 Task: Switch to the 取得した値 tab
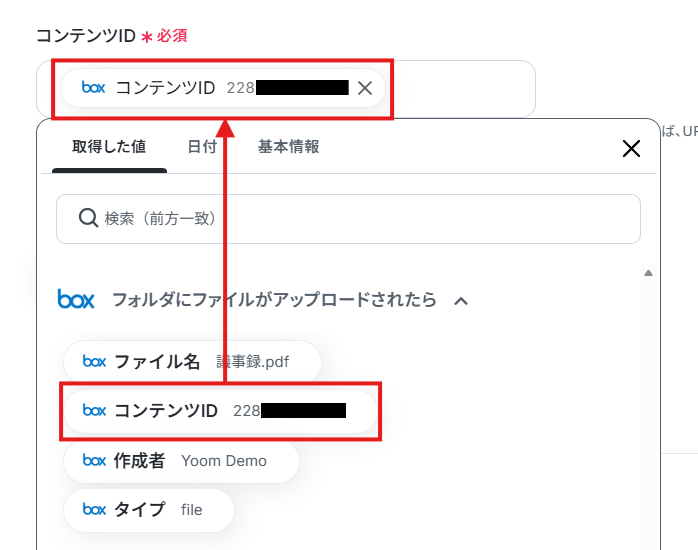(109, 147)
